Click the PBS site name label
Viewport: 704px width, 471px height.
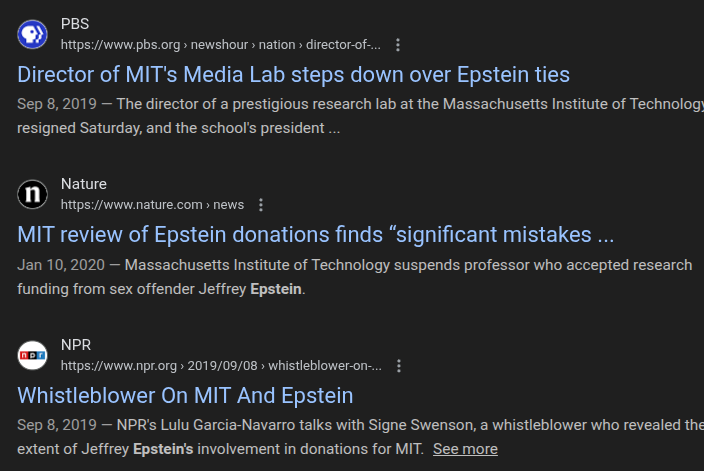click(x=75, y=23)
